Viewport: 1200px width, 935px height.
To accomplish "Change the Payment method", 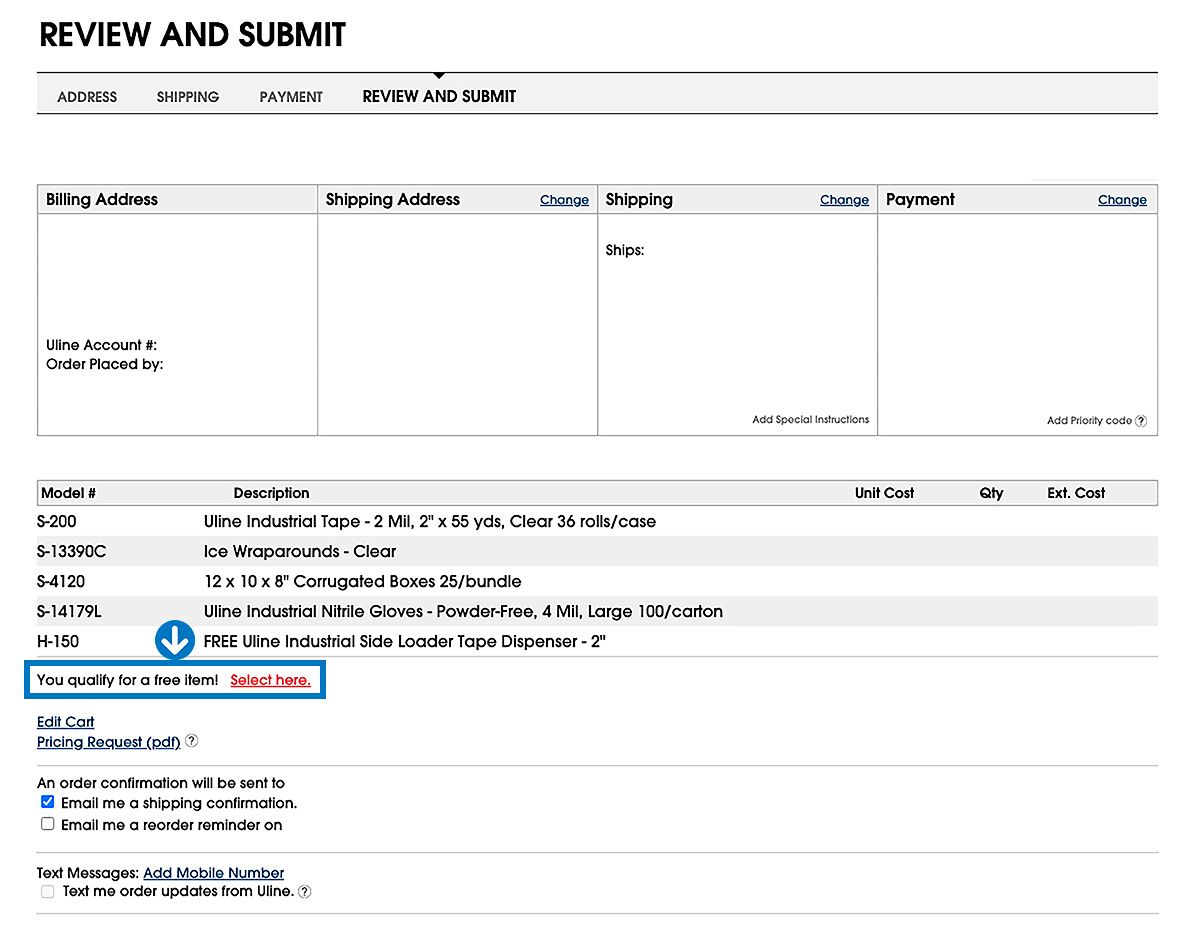I will click(1122, 200).
